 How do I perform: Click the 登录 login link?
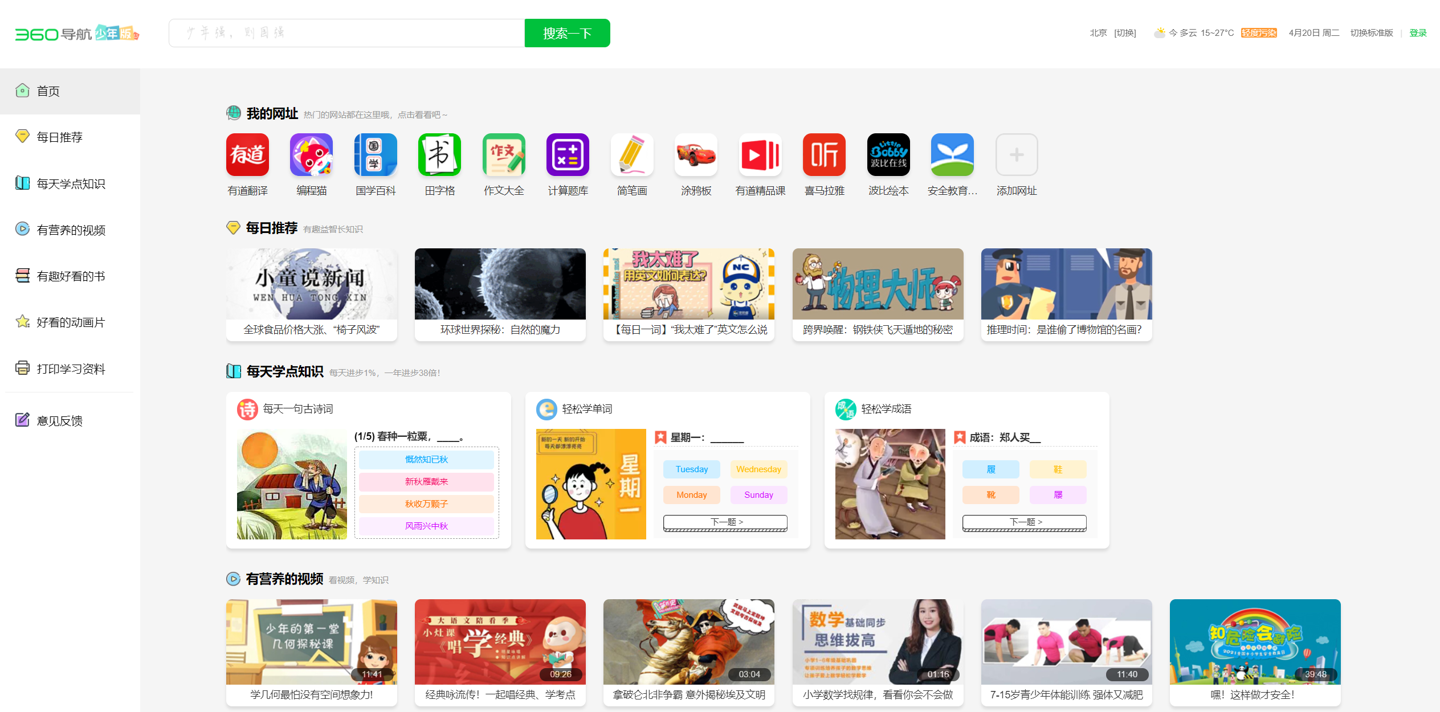[x=1418, y=33]
